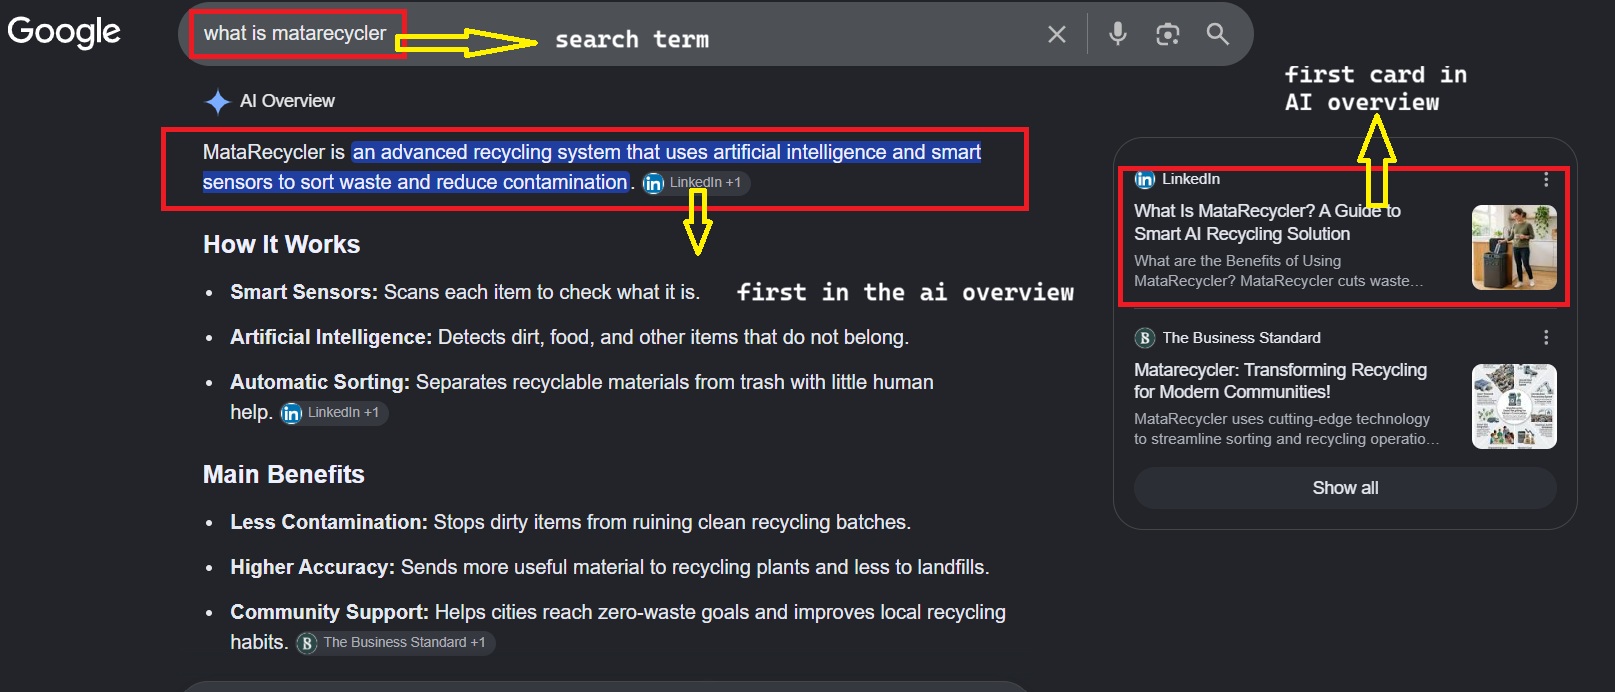This screenshot has width=1615, height=692.
Task: Click the 'How It Works' heading
Action: (x=281, y=245)
